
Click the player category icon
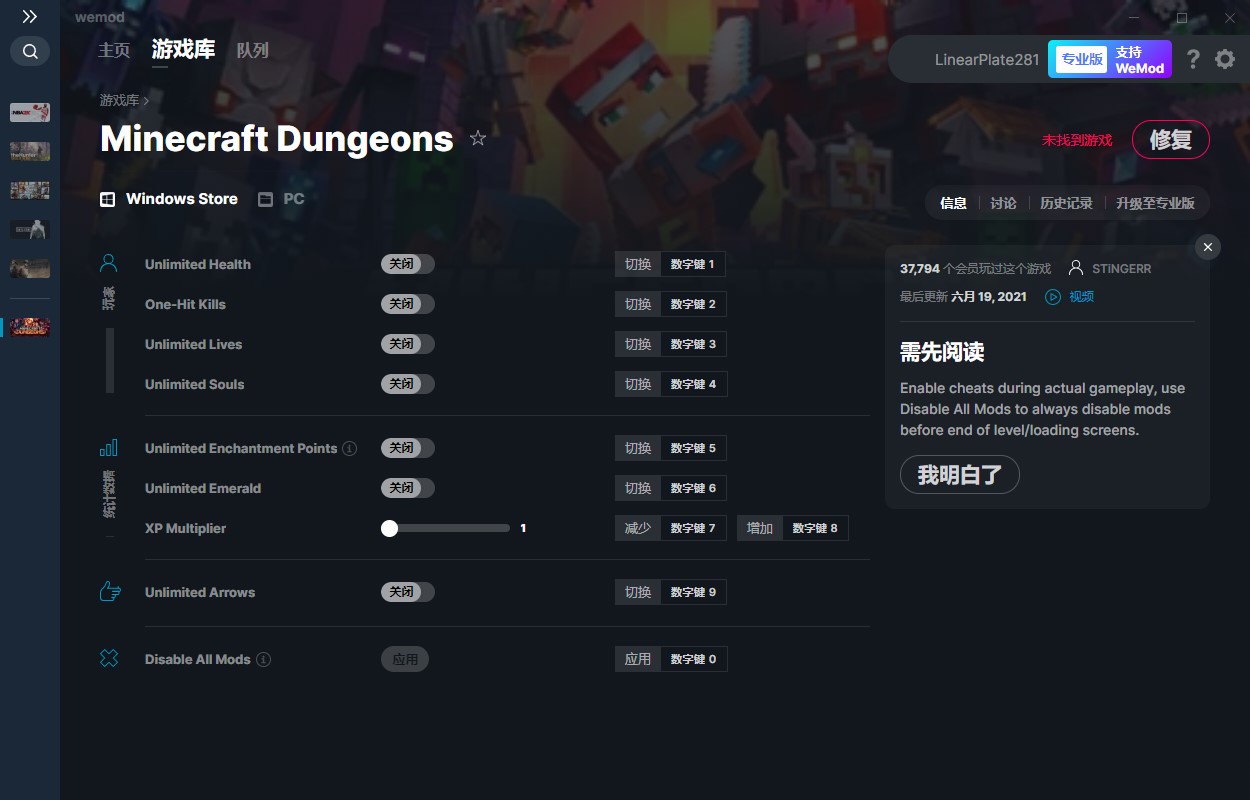pyautogui.click(x=109, y=264)
